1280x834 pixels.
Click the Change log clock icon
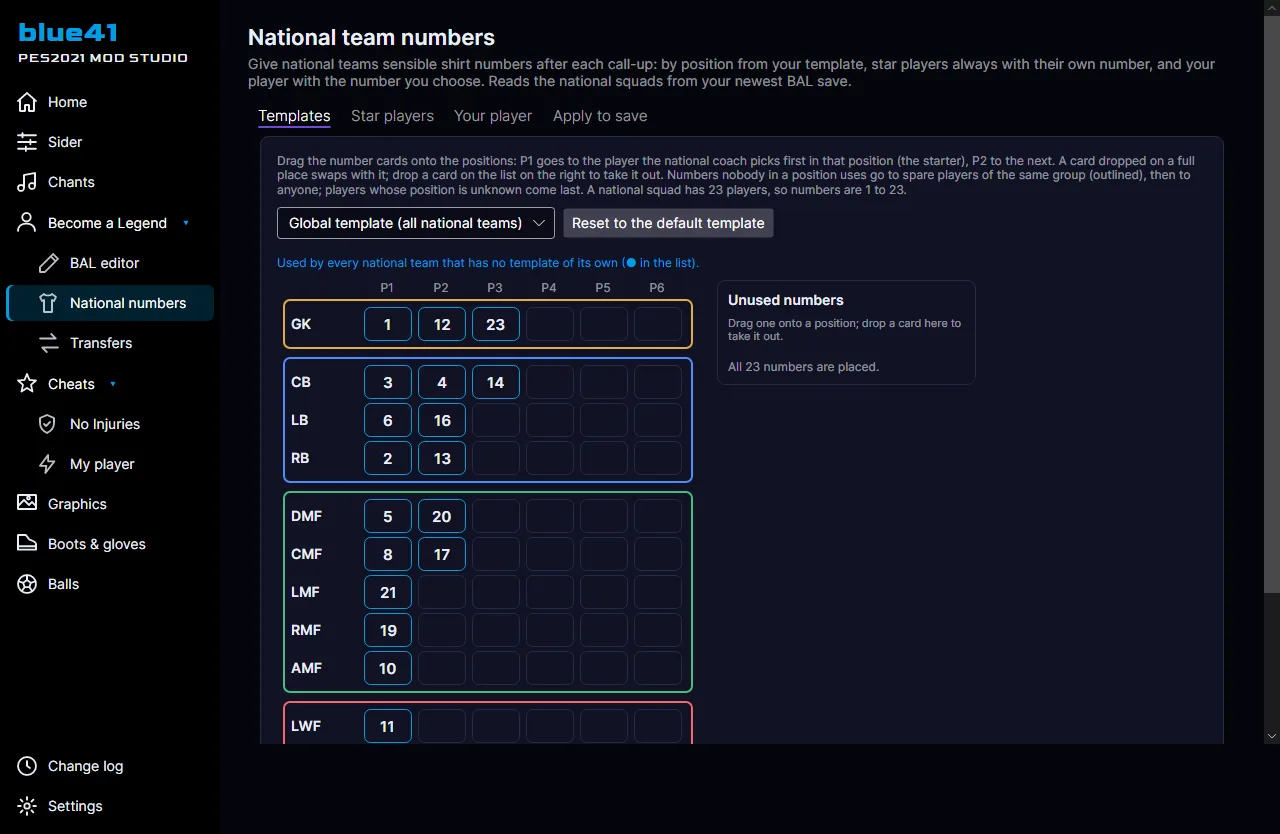pos(27,766)
